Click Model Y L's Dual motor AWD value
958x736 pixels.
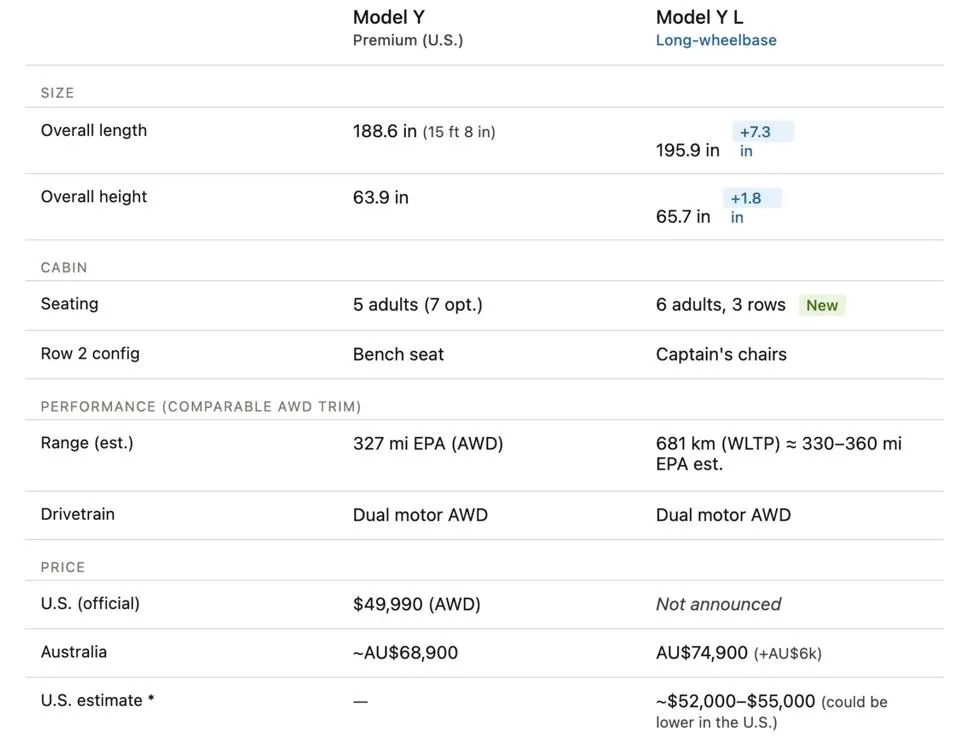pyautogui.click(x=723, y=516)
